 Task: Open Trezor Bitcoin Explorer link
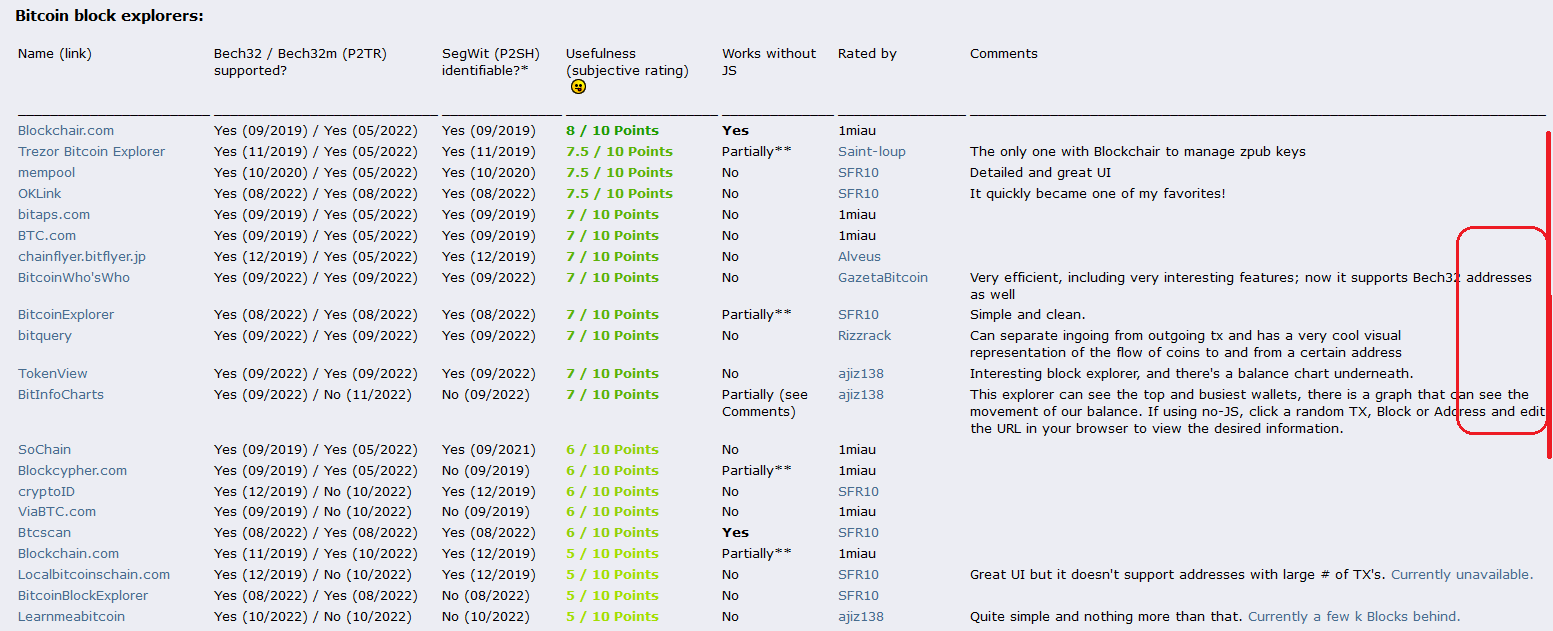91,151
